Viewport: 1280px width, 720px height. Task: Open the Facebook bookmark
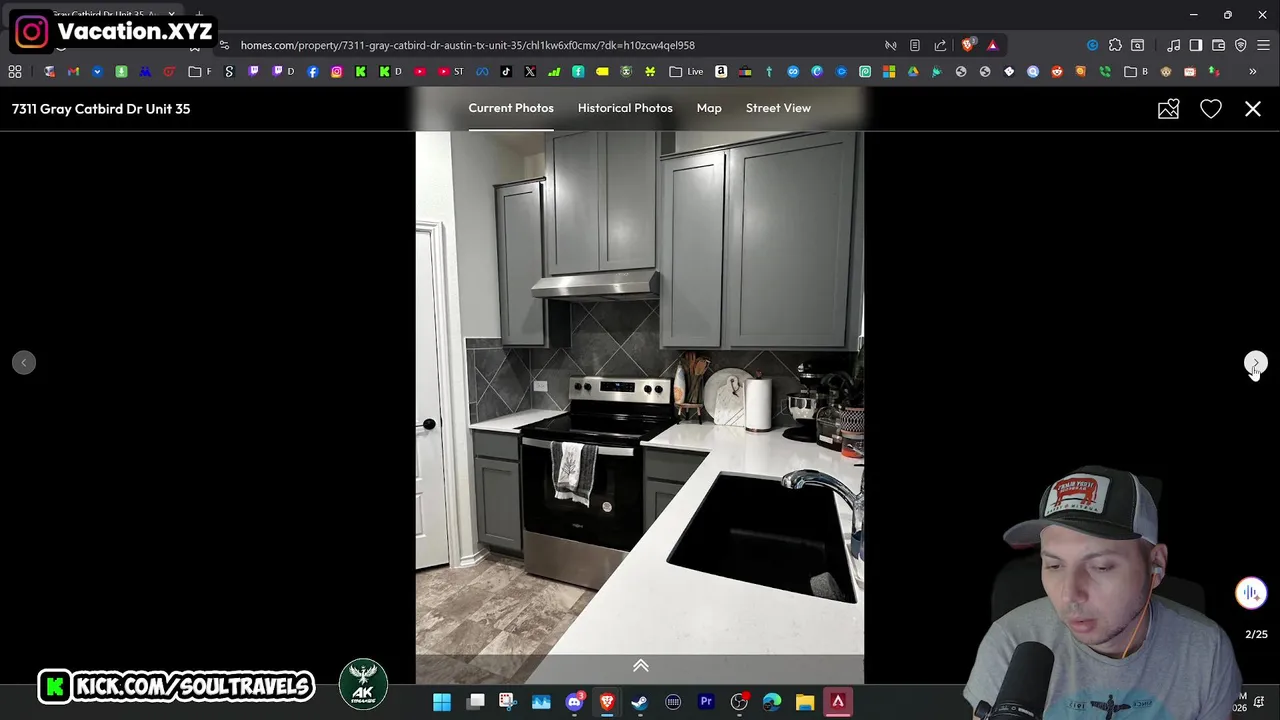click(313, 72)
